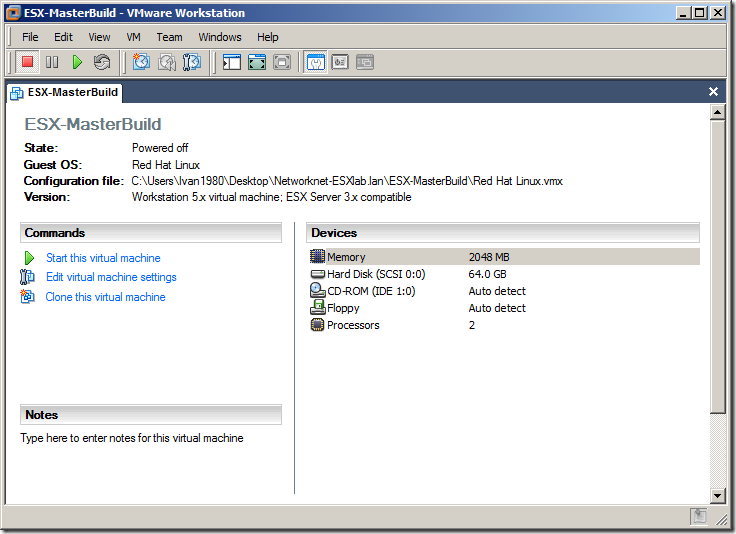Click the Commands section header
This screenshot has width=736, height=534.
(x=151, y=233)
